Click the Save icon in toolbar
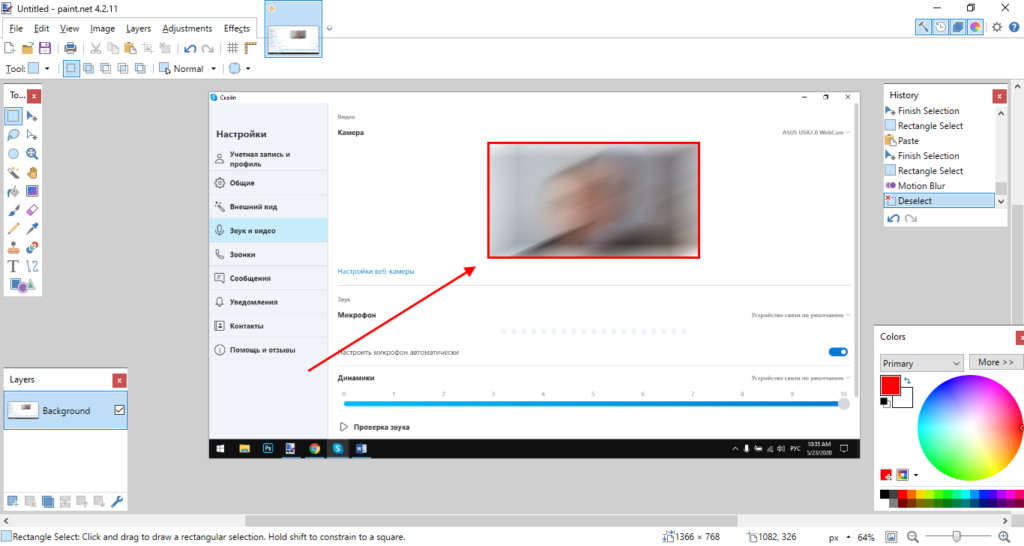1024x546 pixels. tap(45, 48)
